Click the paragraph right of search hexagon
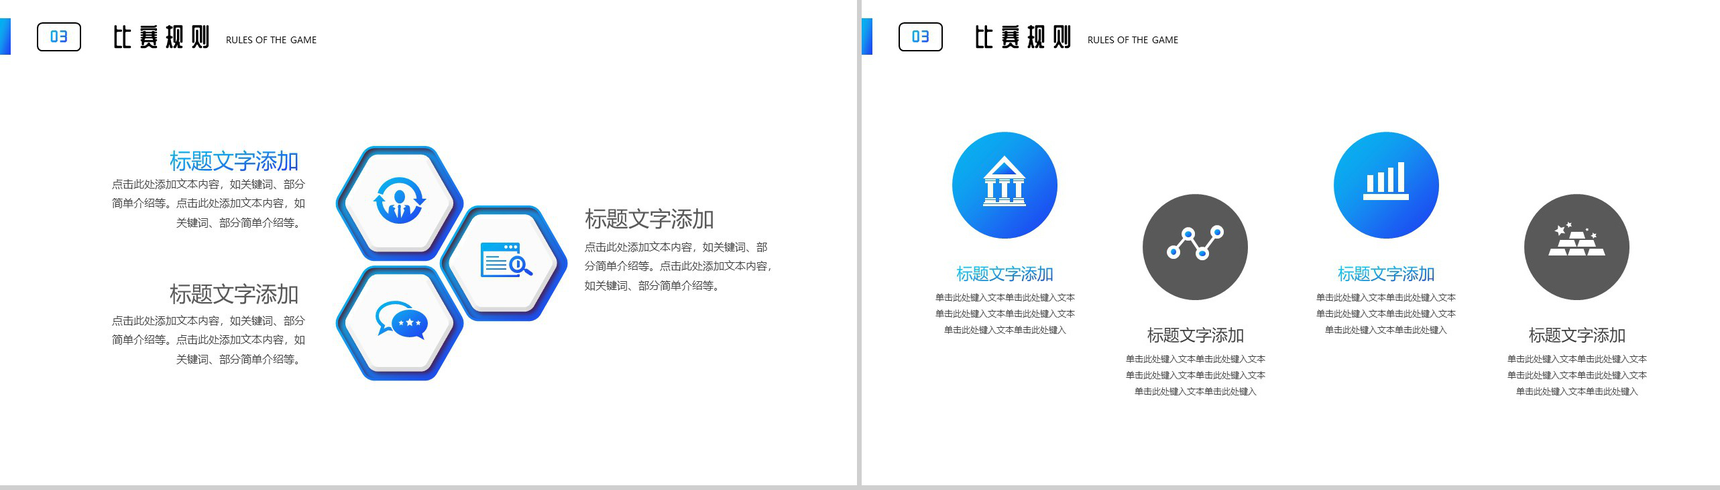The image size is (1720, 490). [678, 266]
